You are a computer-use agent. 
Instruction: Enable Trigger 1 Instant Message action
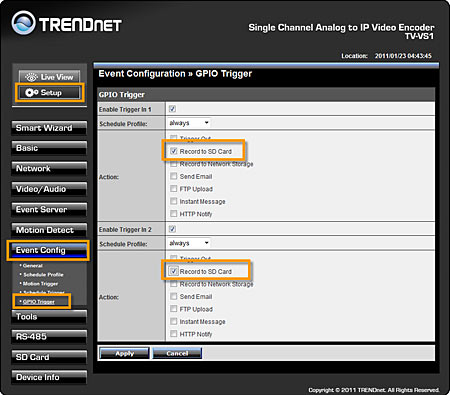pos(173,201)
